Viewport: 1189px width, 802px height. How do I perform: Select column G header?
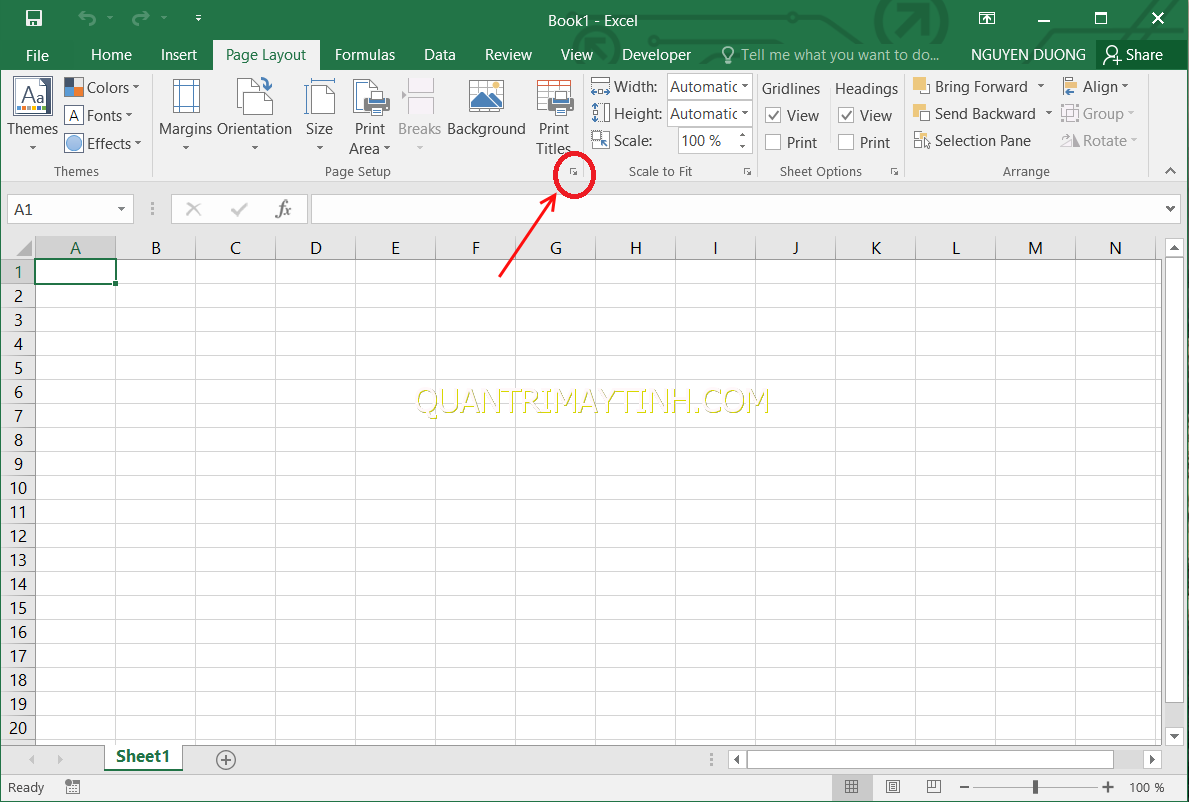click(555, 248)
